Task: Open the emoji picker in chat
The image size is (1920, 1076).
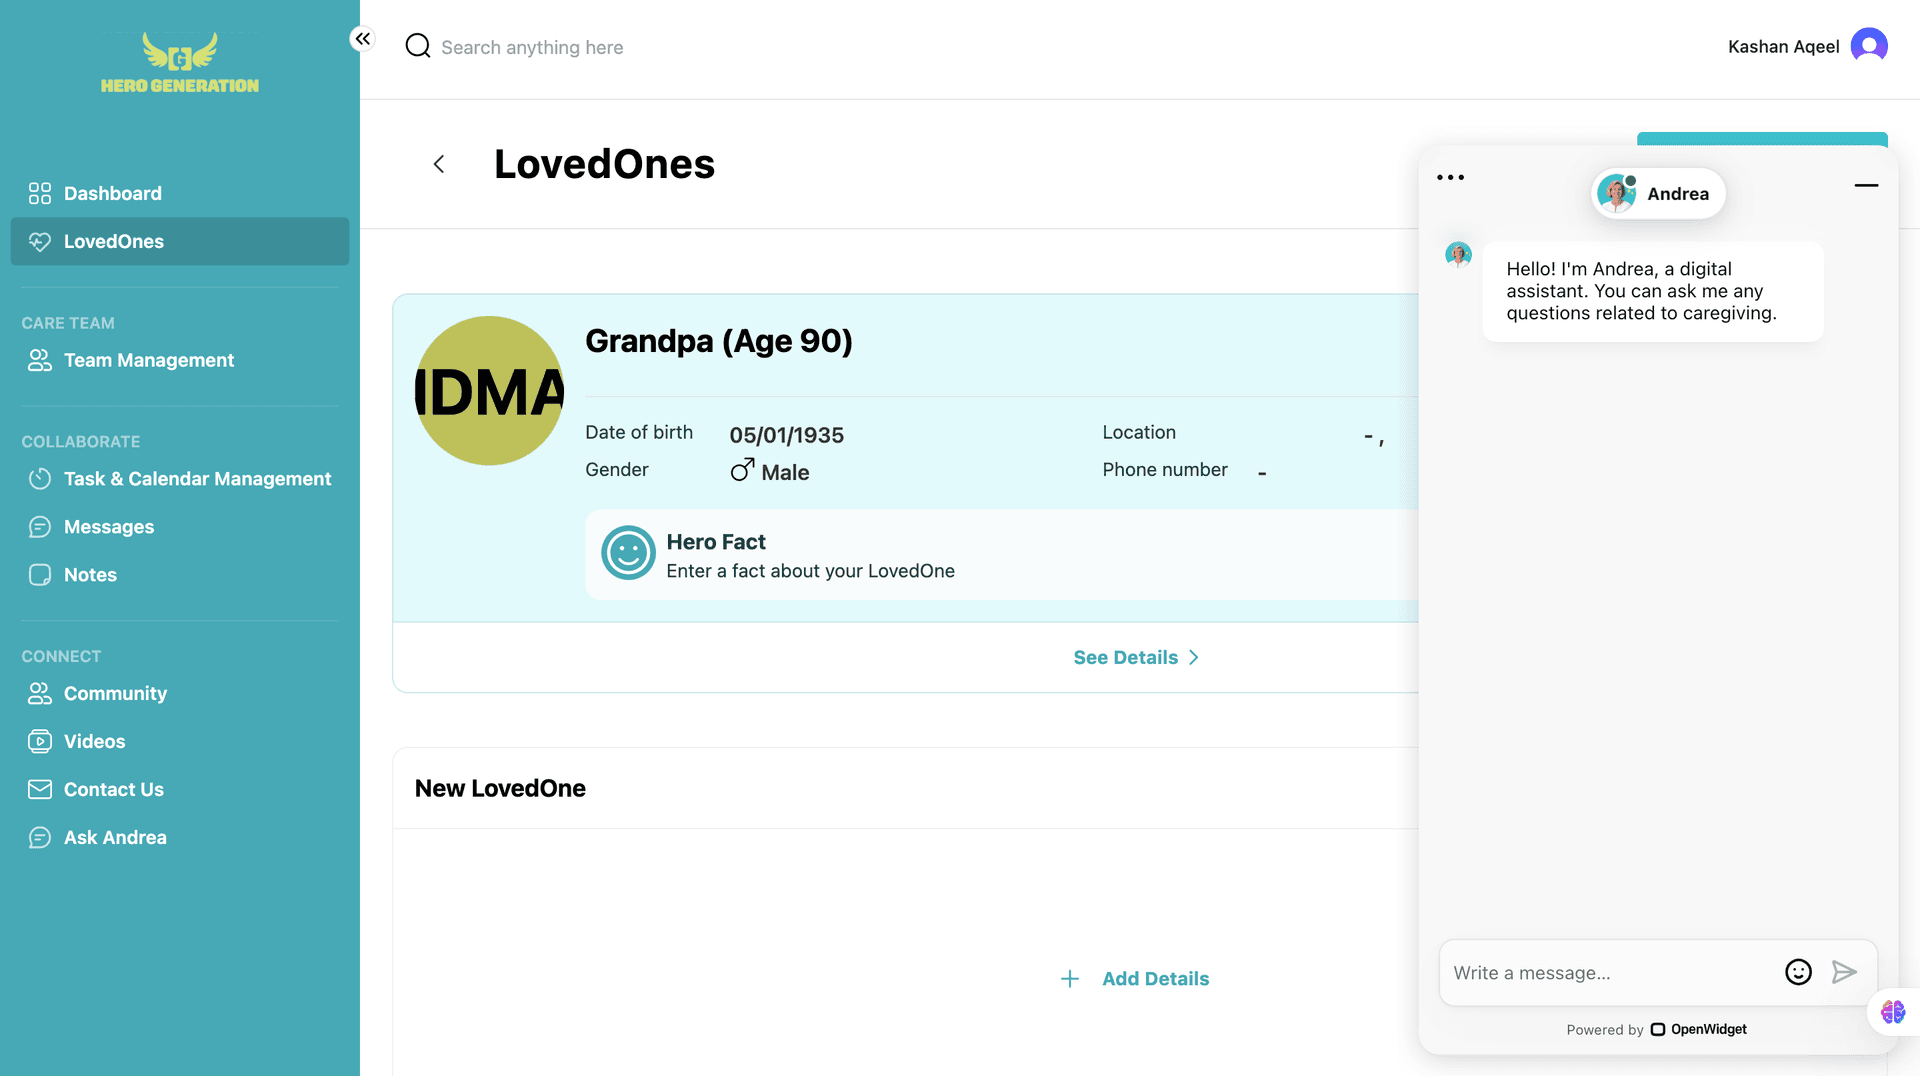Action: (x=1798, y=972)
